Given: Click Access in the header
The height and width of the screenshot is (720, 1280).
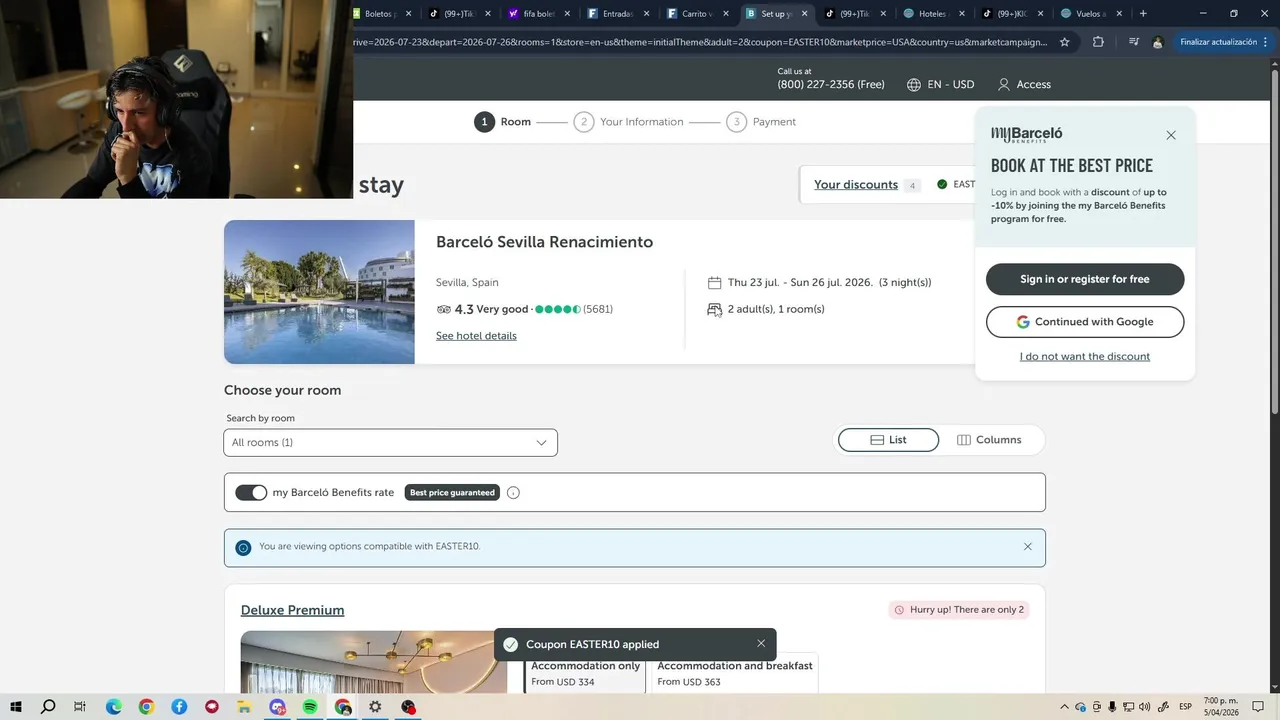Looking at the screenshot, I should coord(1033,85).
